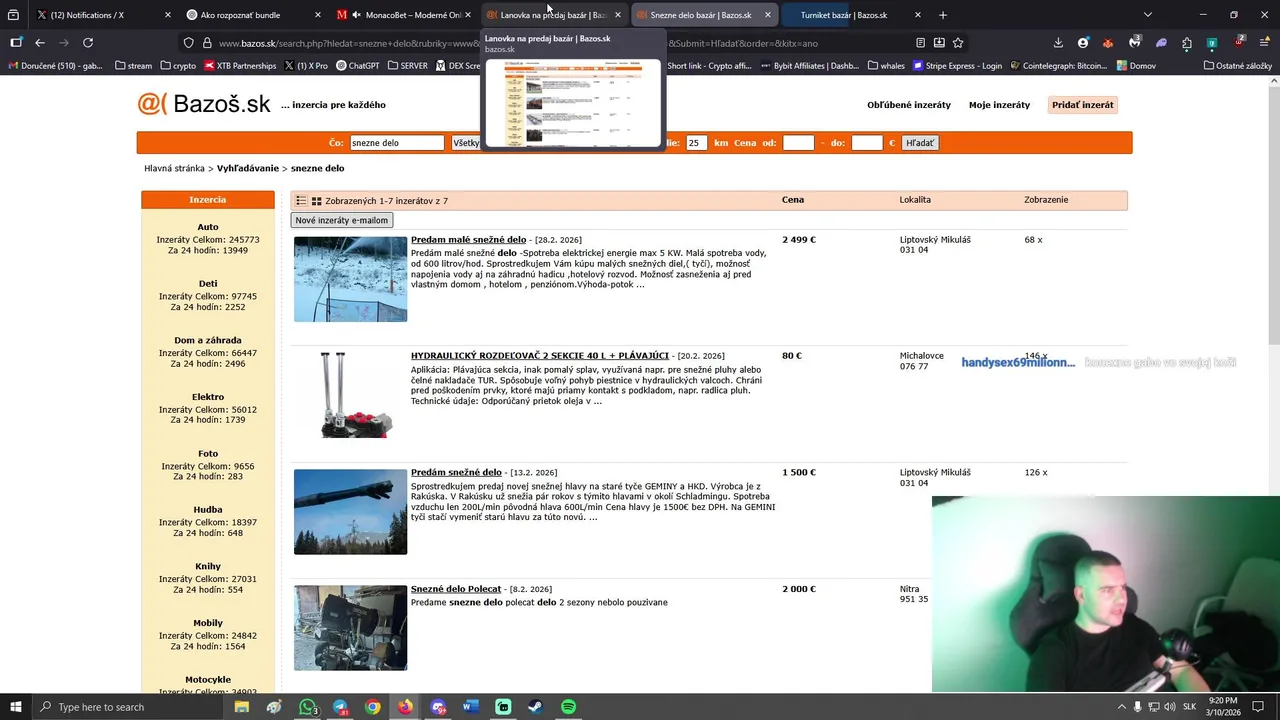
Task: Open XTB Partnerships bookmark
Action: click(240, 66)
